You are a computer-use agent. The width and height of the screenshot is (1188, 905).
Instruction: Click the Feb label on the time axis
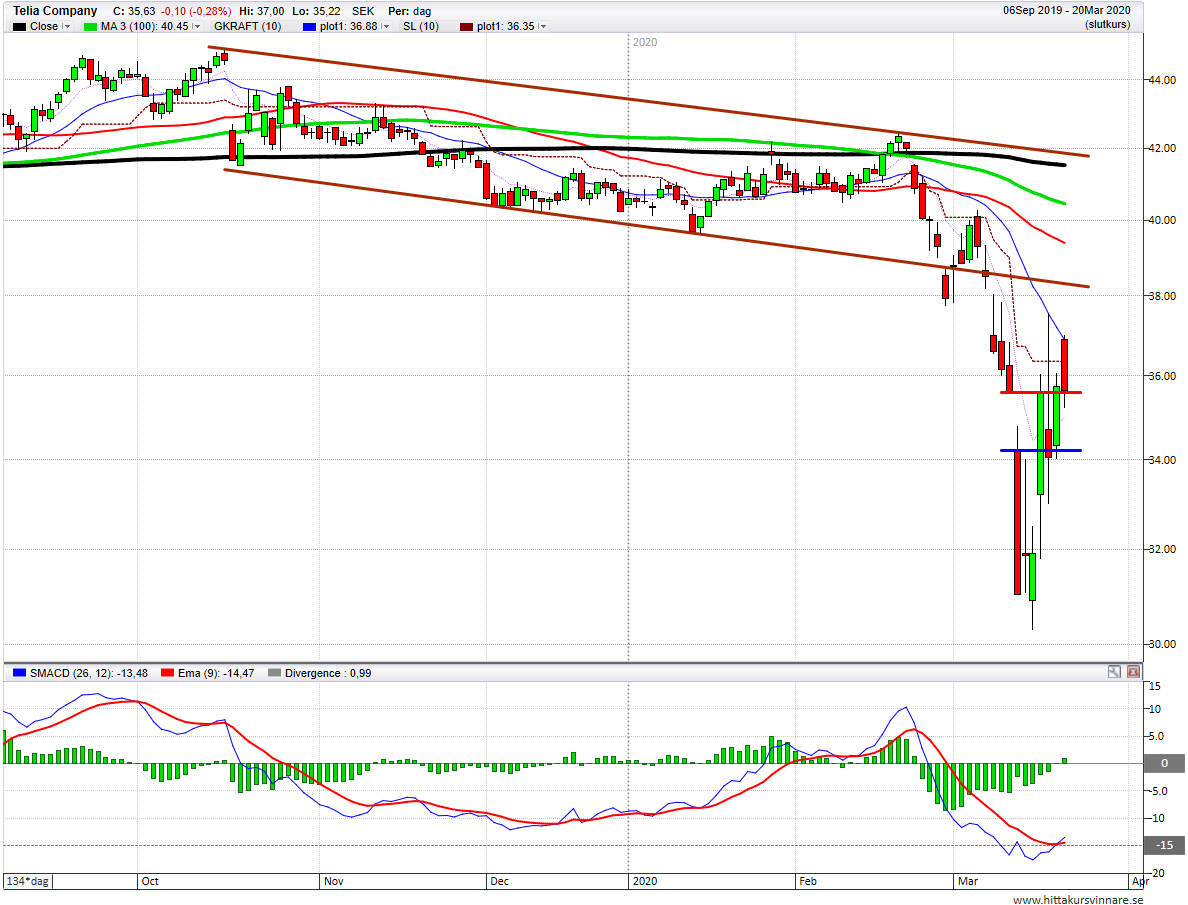tap(808, 881)
